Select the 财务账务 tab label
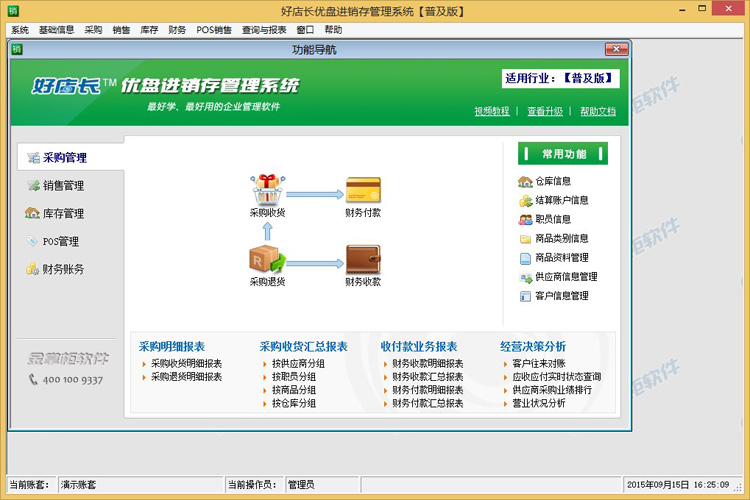The width and height of the screenshot is (750, 500). pyautogui.click(x=63, y=269)
